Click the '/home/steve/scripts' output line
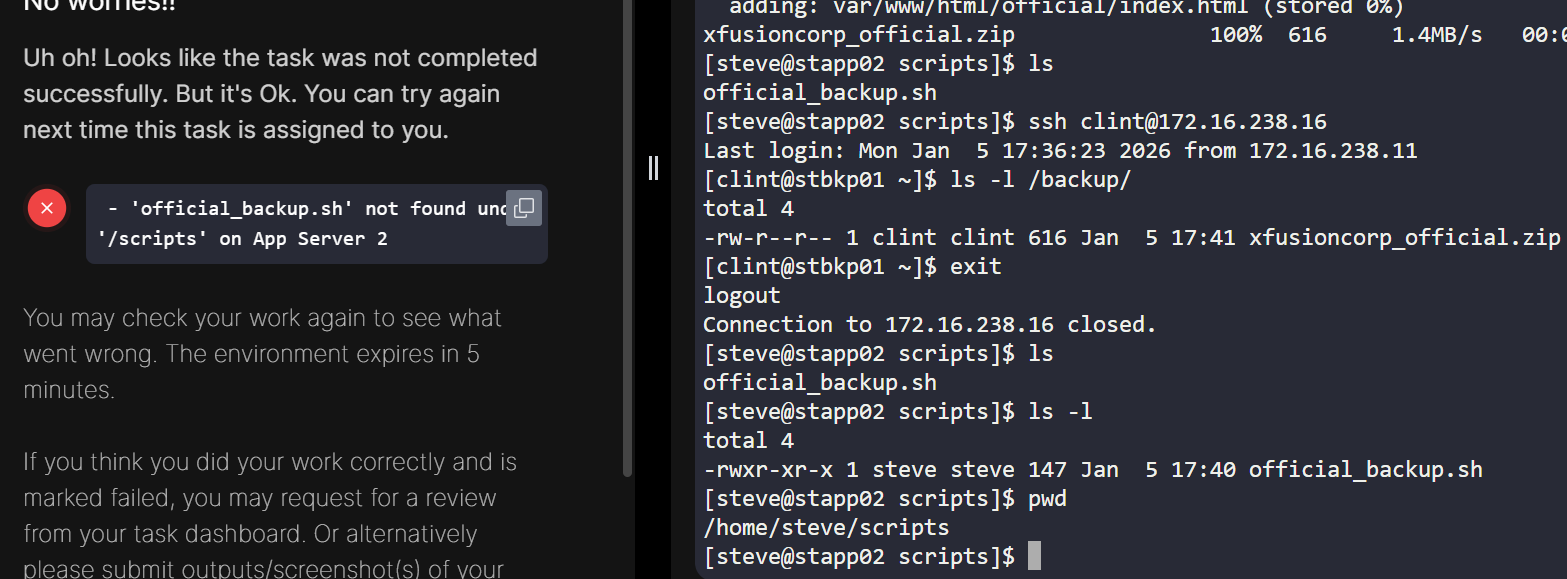The height and width of the screenshot is (579, 1567). [826, 527]
